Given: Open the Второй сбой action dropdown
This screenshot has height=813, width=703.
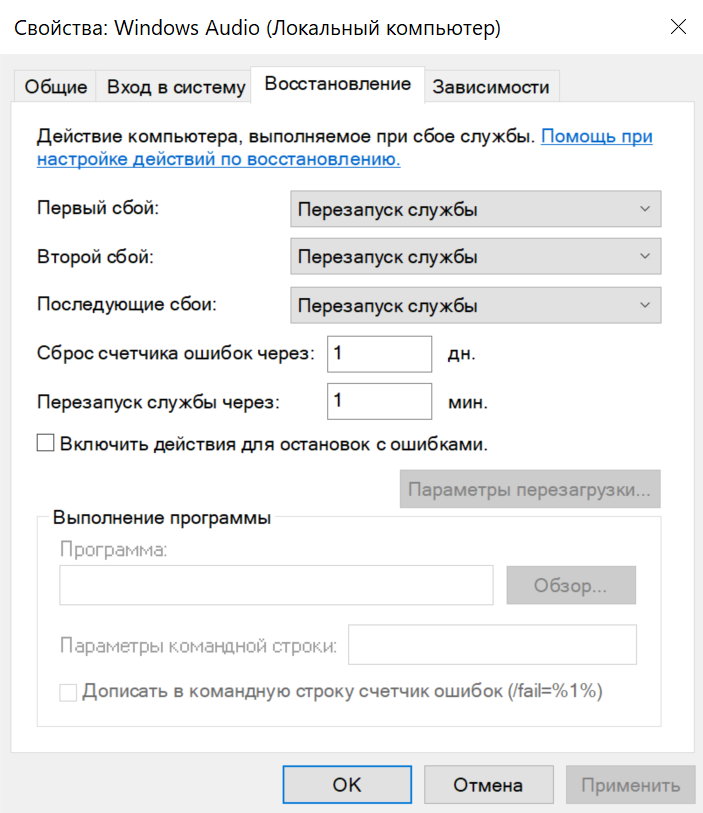Looking at the screenshot, I should (x=475, y=257).
